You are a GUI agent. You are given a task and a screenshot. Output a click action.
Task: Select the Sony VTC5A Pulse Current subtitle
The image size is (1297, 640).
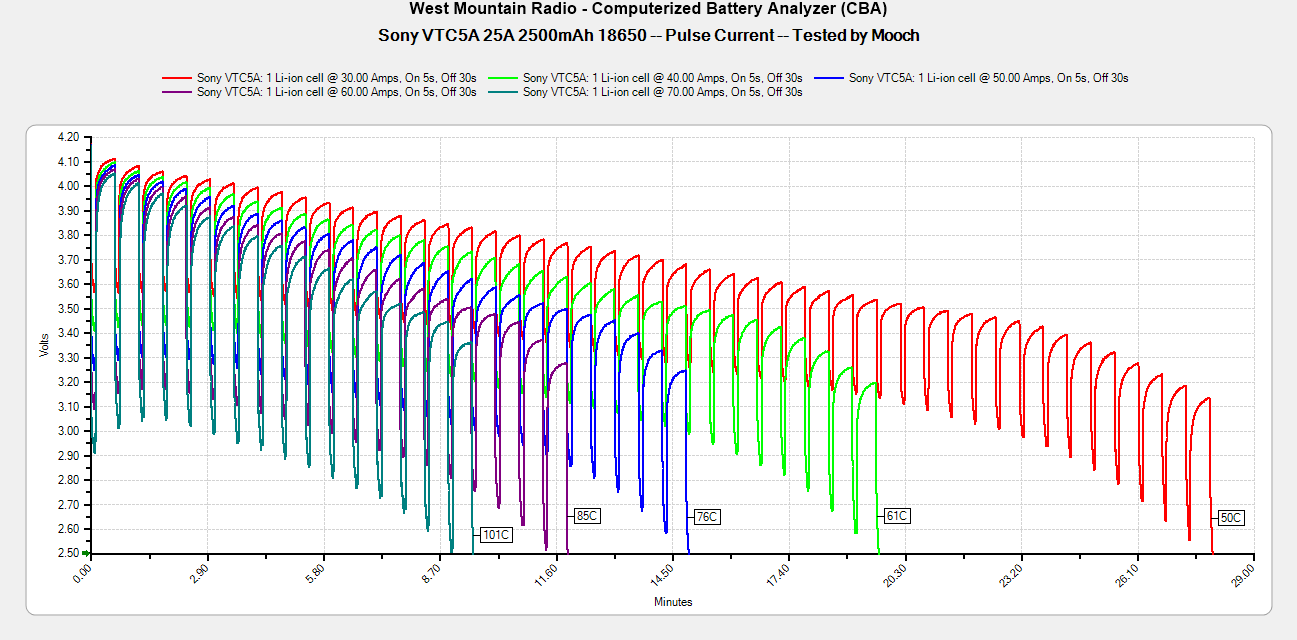[648, 35]
